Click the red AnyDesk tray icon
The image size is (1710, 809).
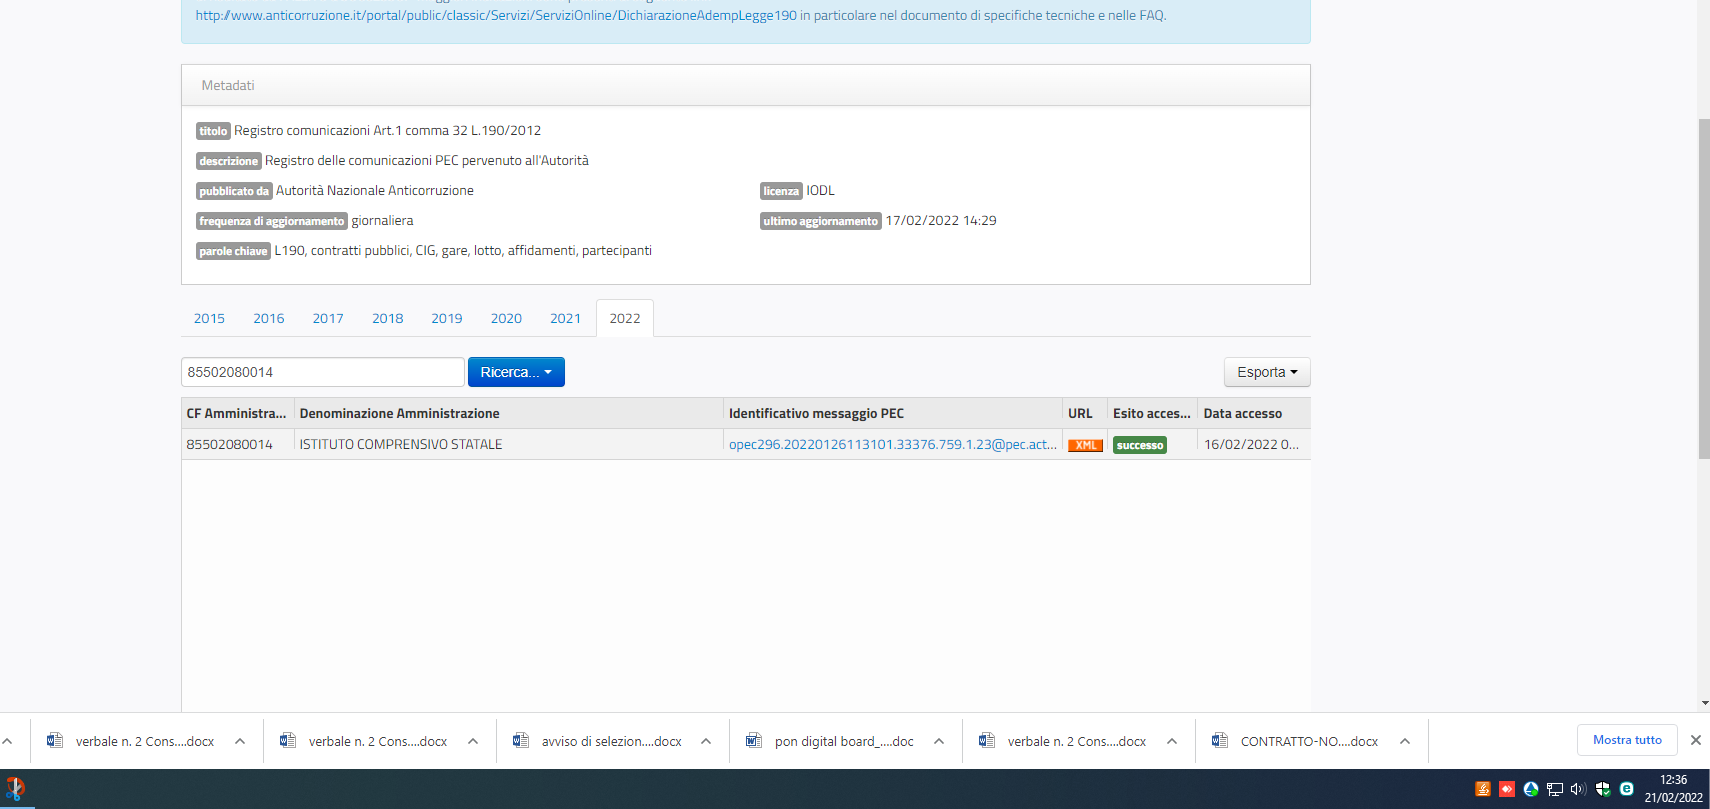pos(1507,789)
